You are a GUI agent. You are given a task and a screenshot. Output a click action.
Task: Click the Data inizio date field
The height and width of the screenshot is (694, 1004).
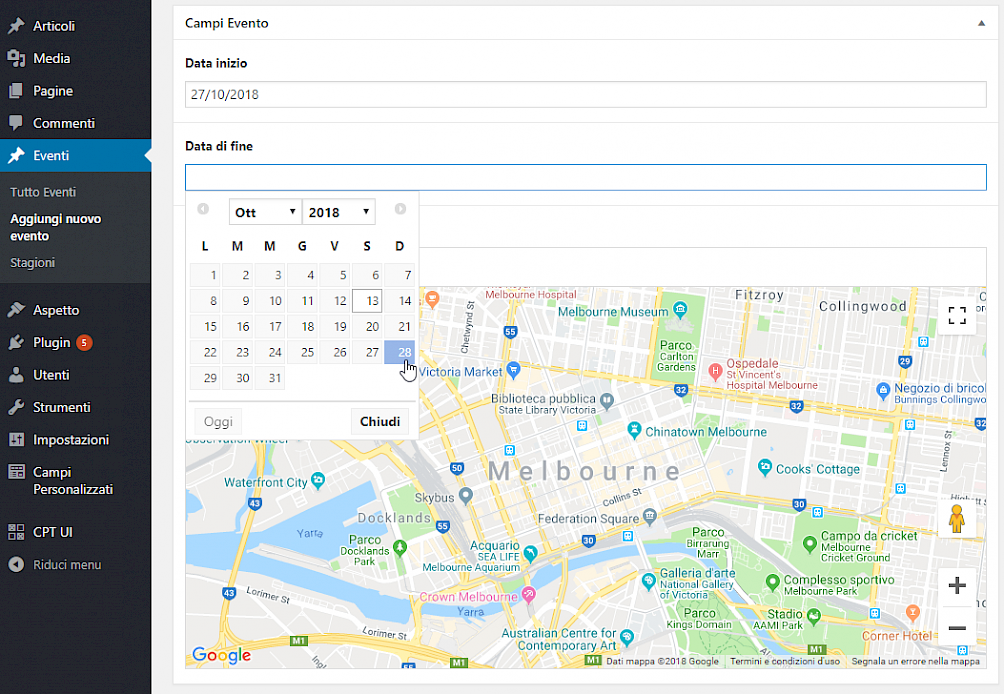585,94
